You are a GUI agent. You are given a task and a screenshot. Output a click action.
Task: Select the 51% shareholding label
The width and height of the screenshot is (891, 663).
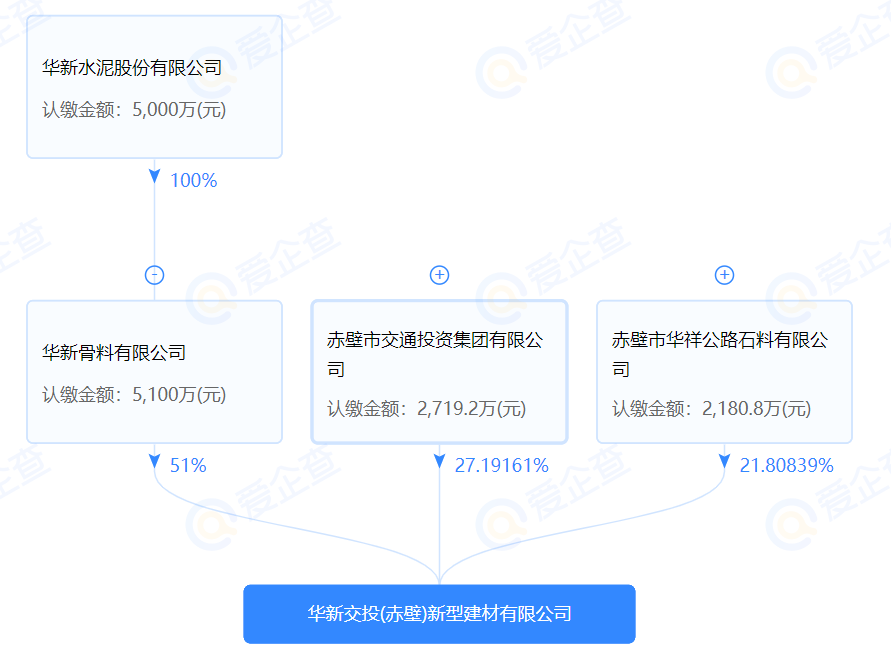click(188, 465)
